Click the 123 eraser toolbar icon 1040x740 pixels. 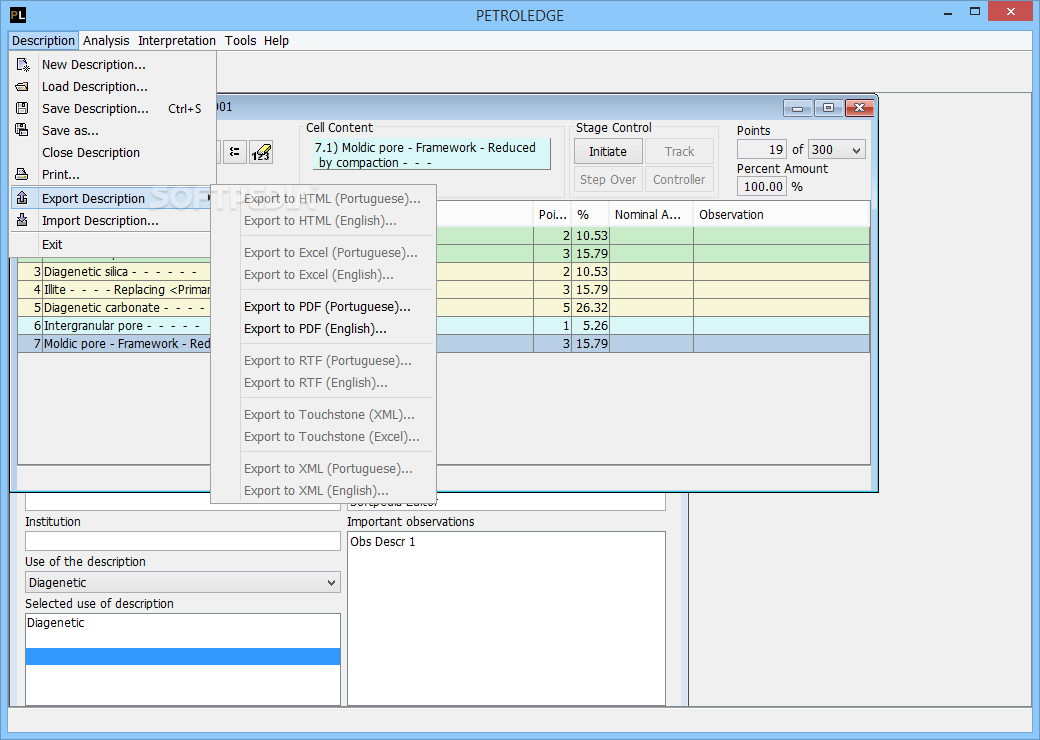[261, 152]
